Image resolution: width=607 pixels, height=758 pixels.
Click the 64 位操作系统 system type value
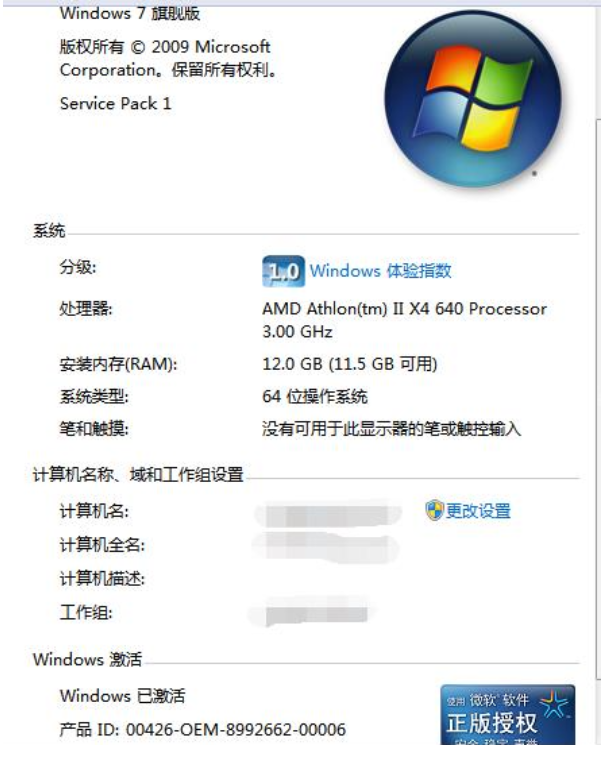click(x=315, y=396)
